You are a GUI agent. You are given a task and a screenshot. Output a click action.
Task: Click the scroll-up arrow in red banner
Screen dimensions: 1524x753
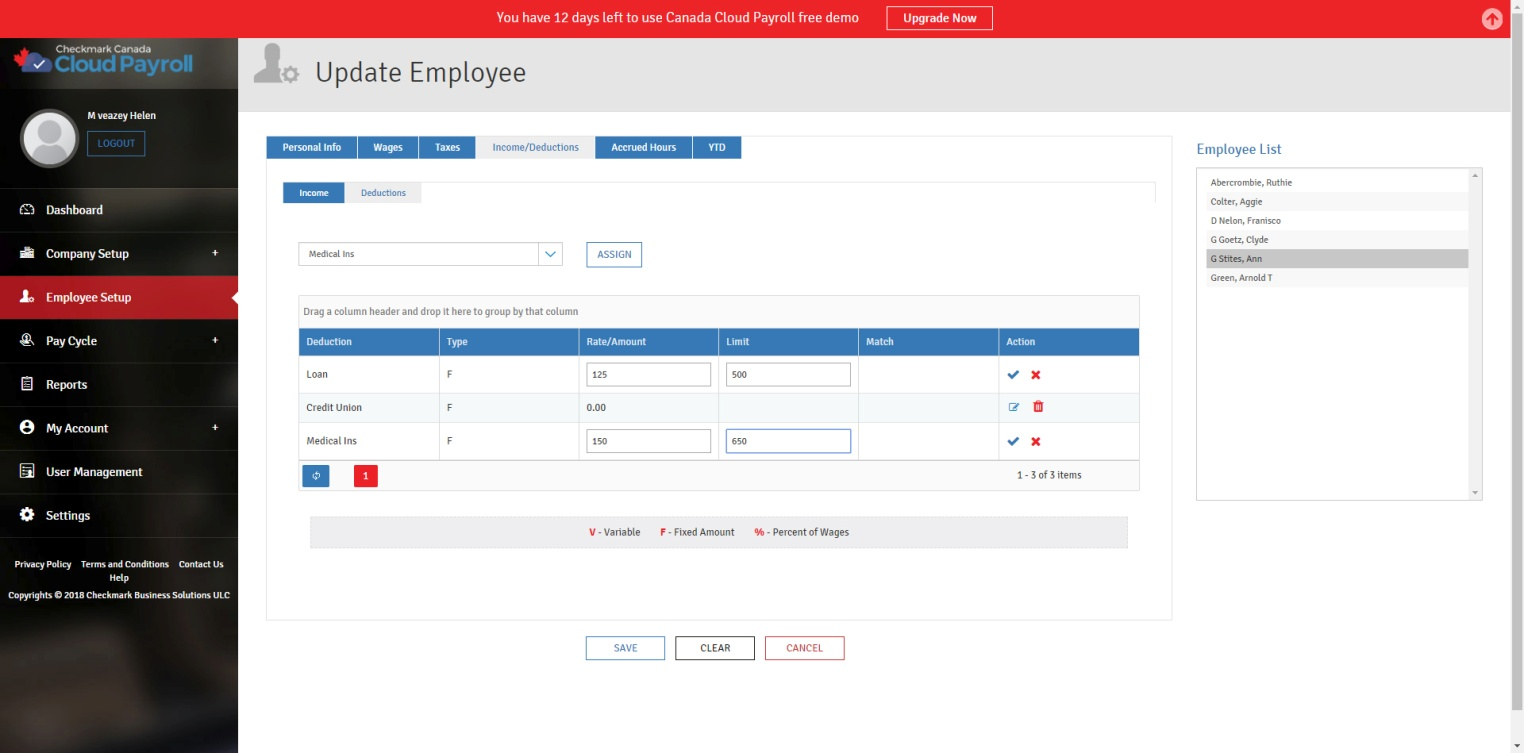click(x=1492, y=19)
